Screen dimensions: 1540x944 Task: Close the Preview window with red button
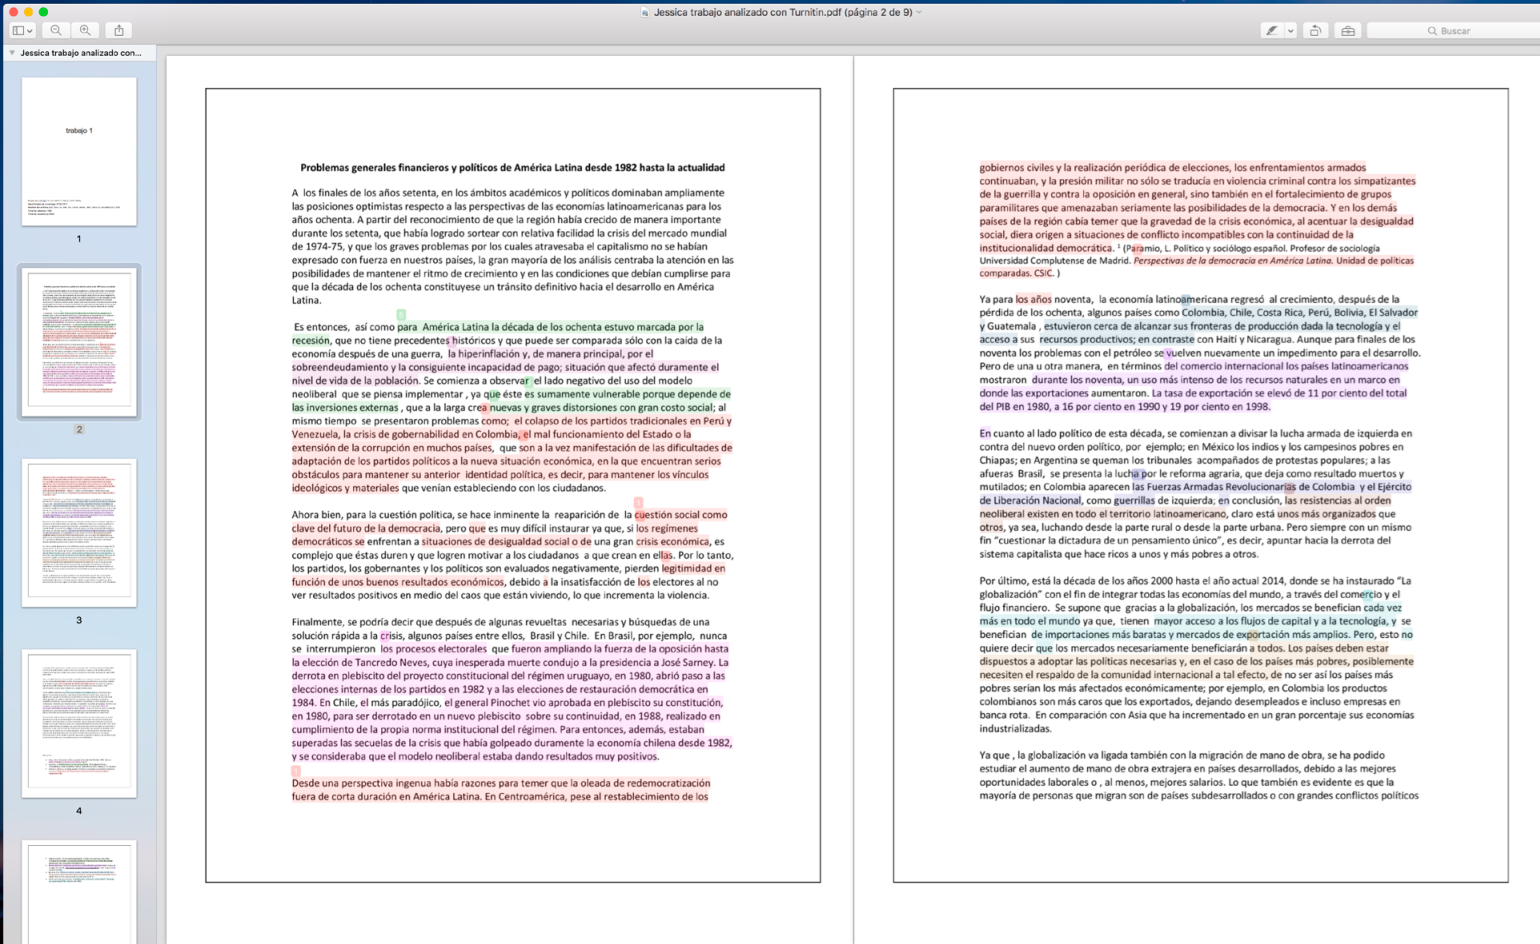[x=13, y=12]
